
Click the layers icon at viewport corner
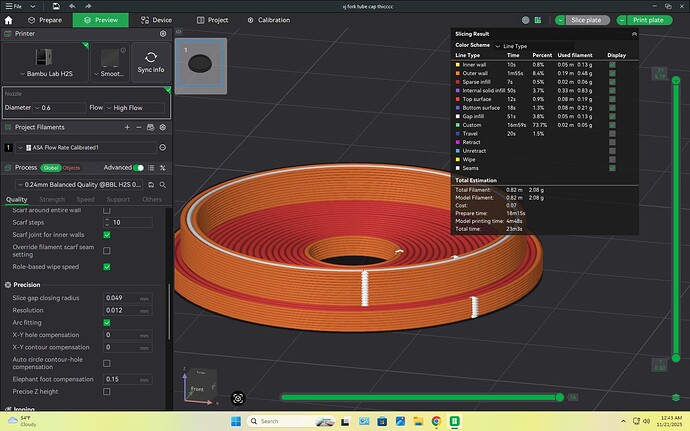pyautogui.click(x=676, y=398)
